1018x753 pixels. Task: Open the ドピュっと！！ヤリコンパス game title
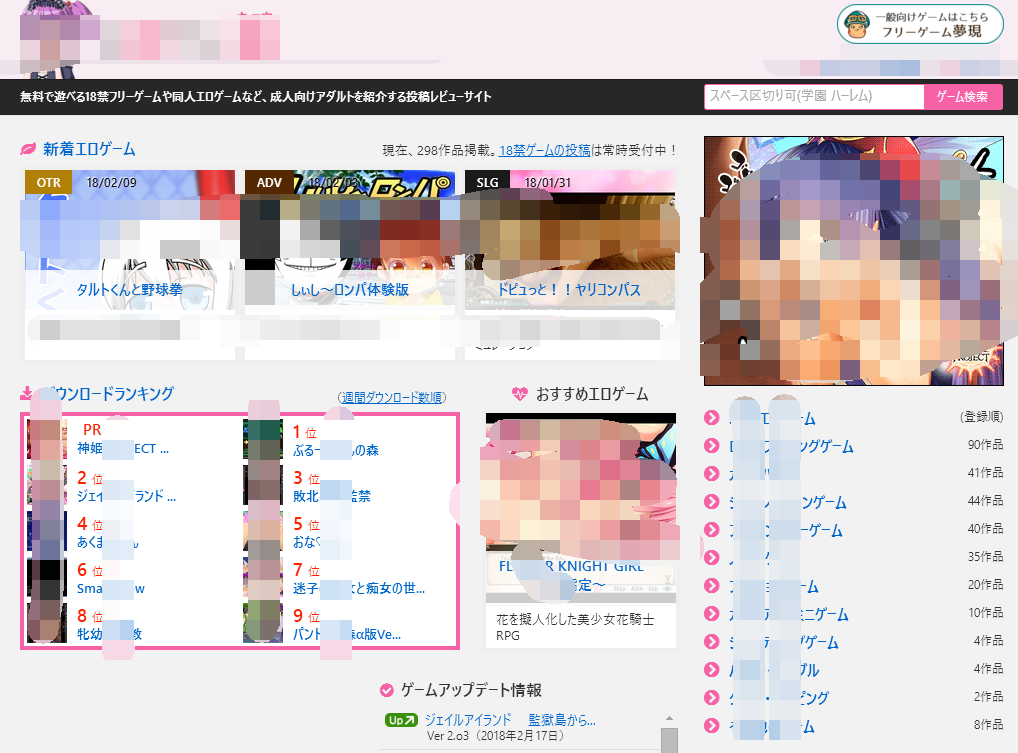tap(569, 290)
